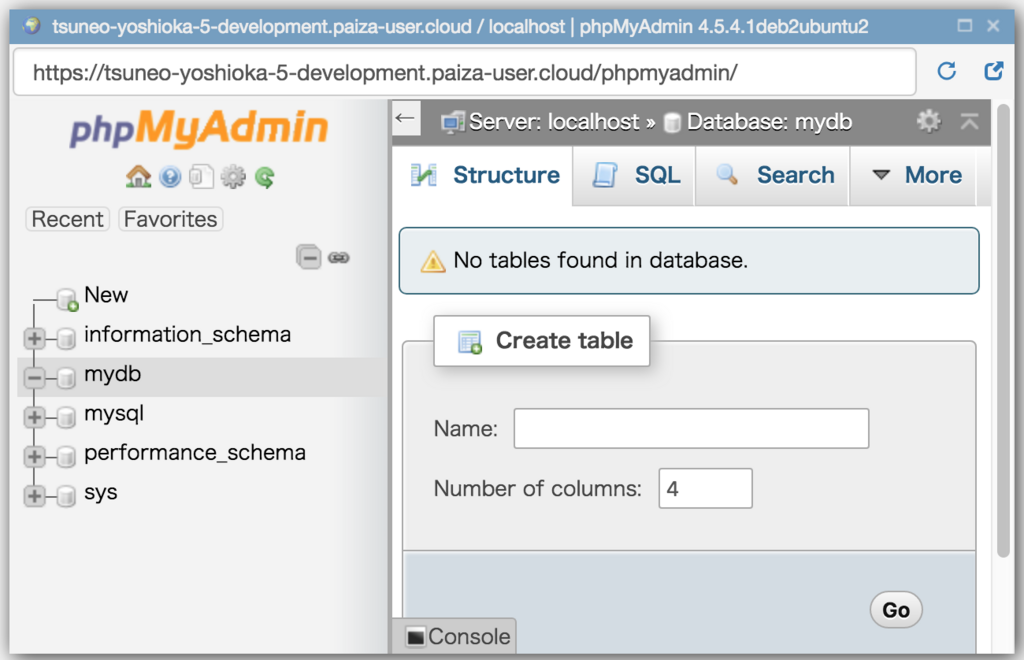Click the phpMyAdmin logo
Screen dimensions: 1024x660
(199, 127)
